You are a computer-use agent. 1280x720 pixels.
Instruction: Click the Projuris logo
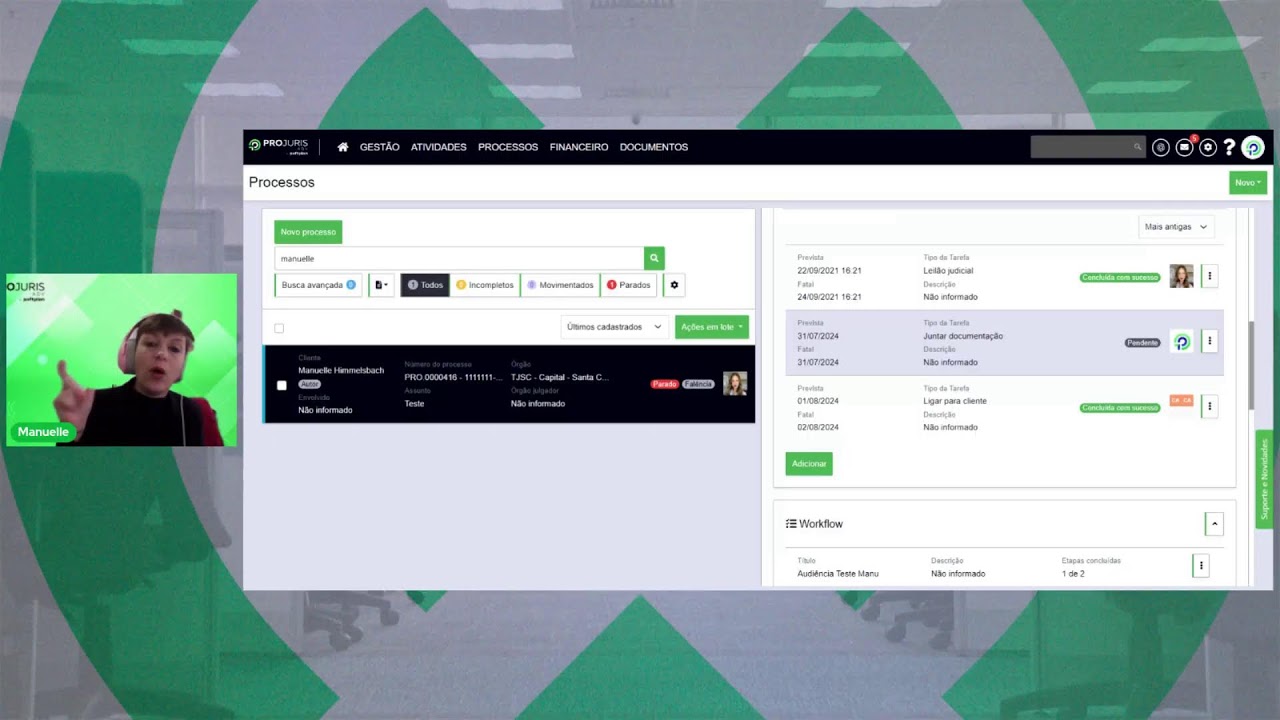pos(278,146)
